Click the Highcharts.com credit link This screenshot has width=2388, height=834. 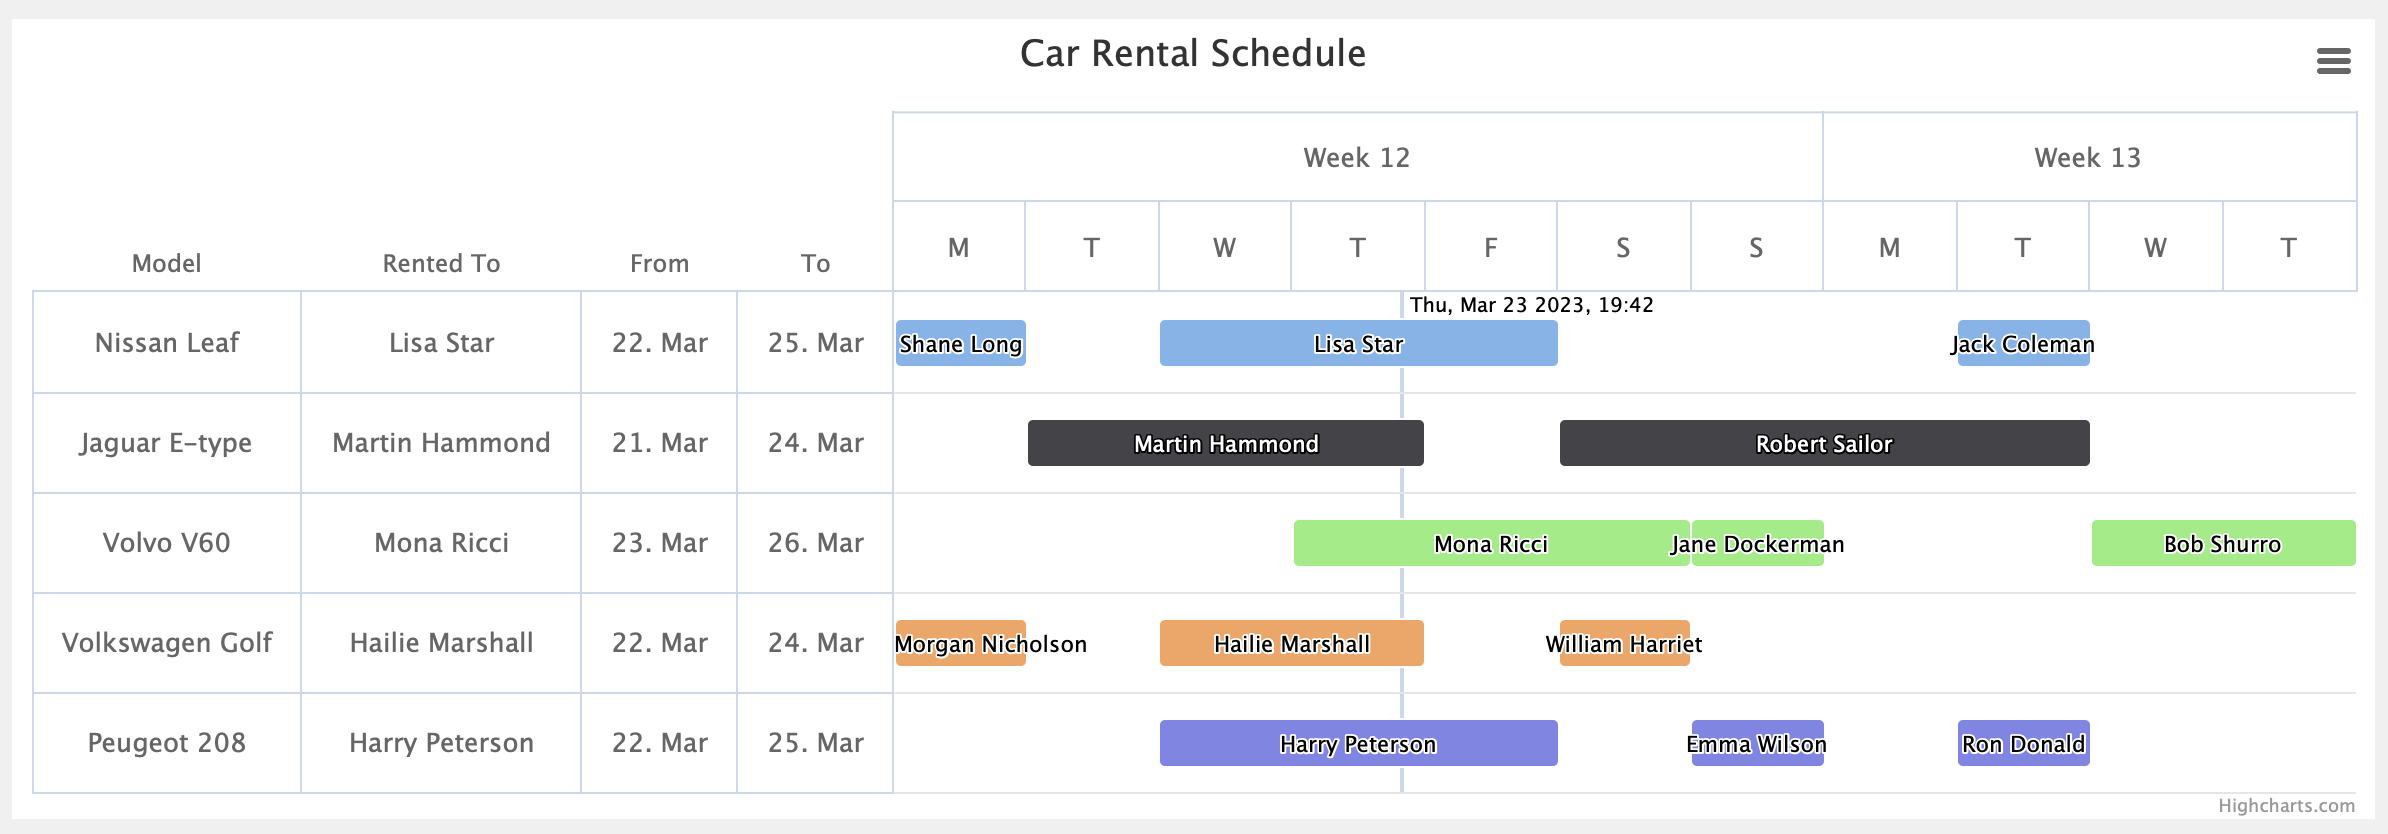pyautogui.click(x=2285, y=806)
